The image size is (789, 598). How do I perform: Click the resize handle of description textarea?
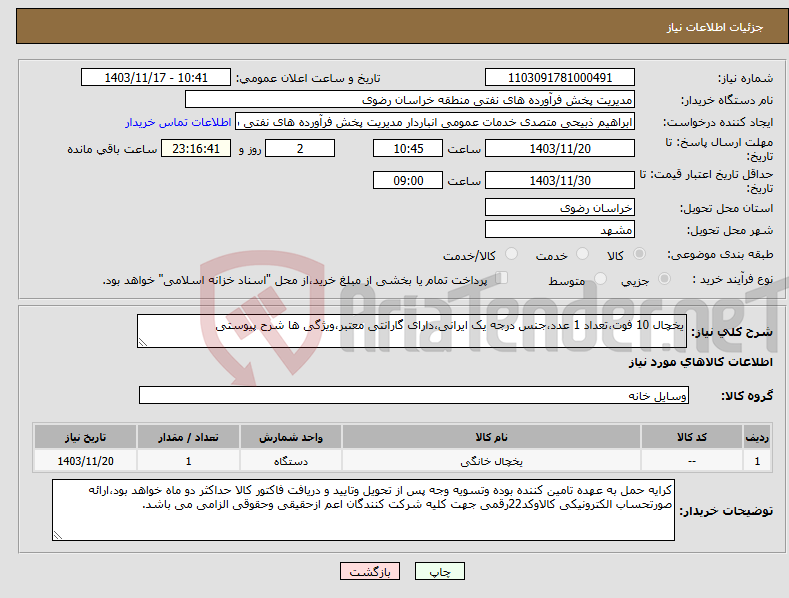(x=143, y=342)
